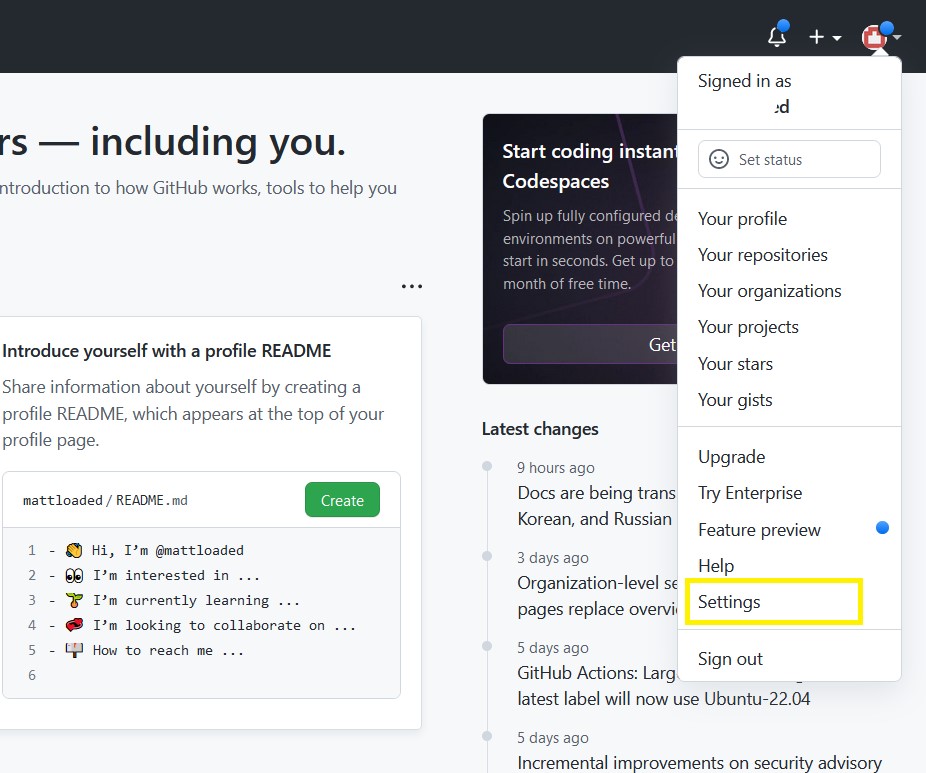The height and width of the screenshot is (773, 926).
Task: Click the Create button for README.md
Action: tap(342, 500)
